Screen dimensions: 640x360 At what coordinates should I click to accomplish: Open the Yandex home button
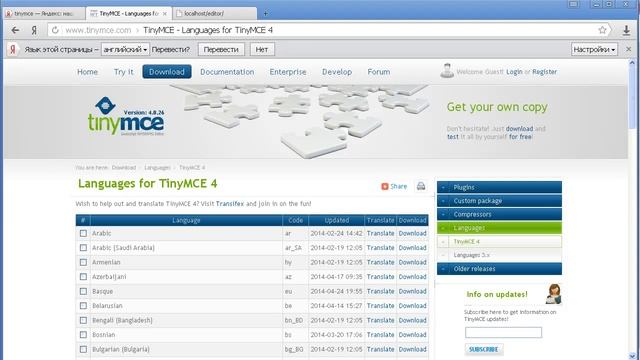pos(34,30)
